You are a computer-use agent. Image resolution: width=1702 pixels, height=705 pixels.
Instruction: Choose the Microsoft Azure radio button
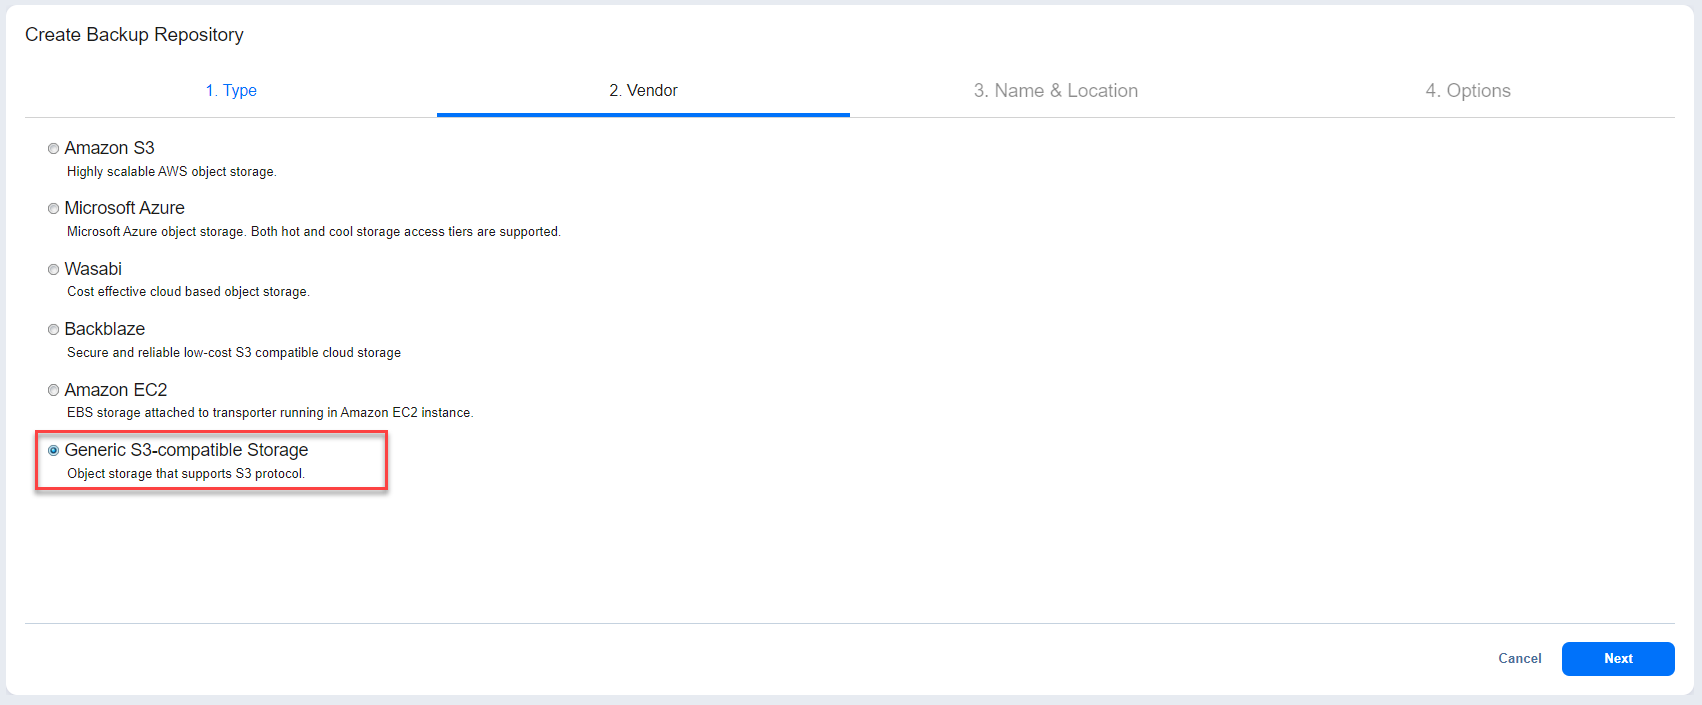[54, 209]
